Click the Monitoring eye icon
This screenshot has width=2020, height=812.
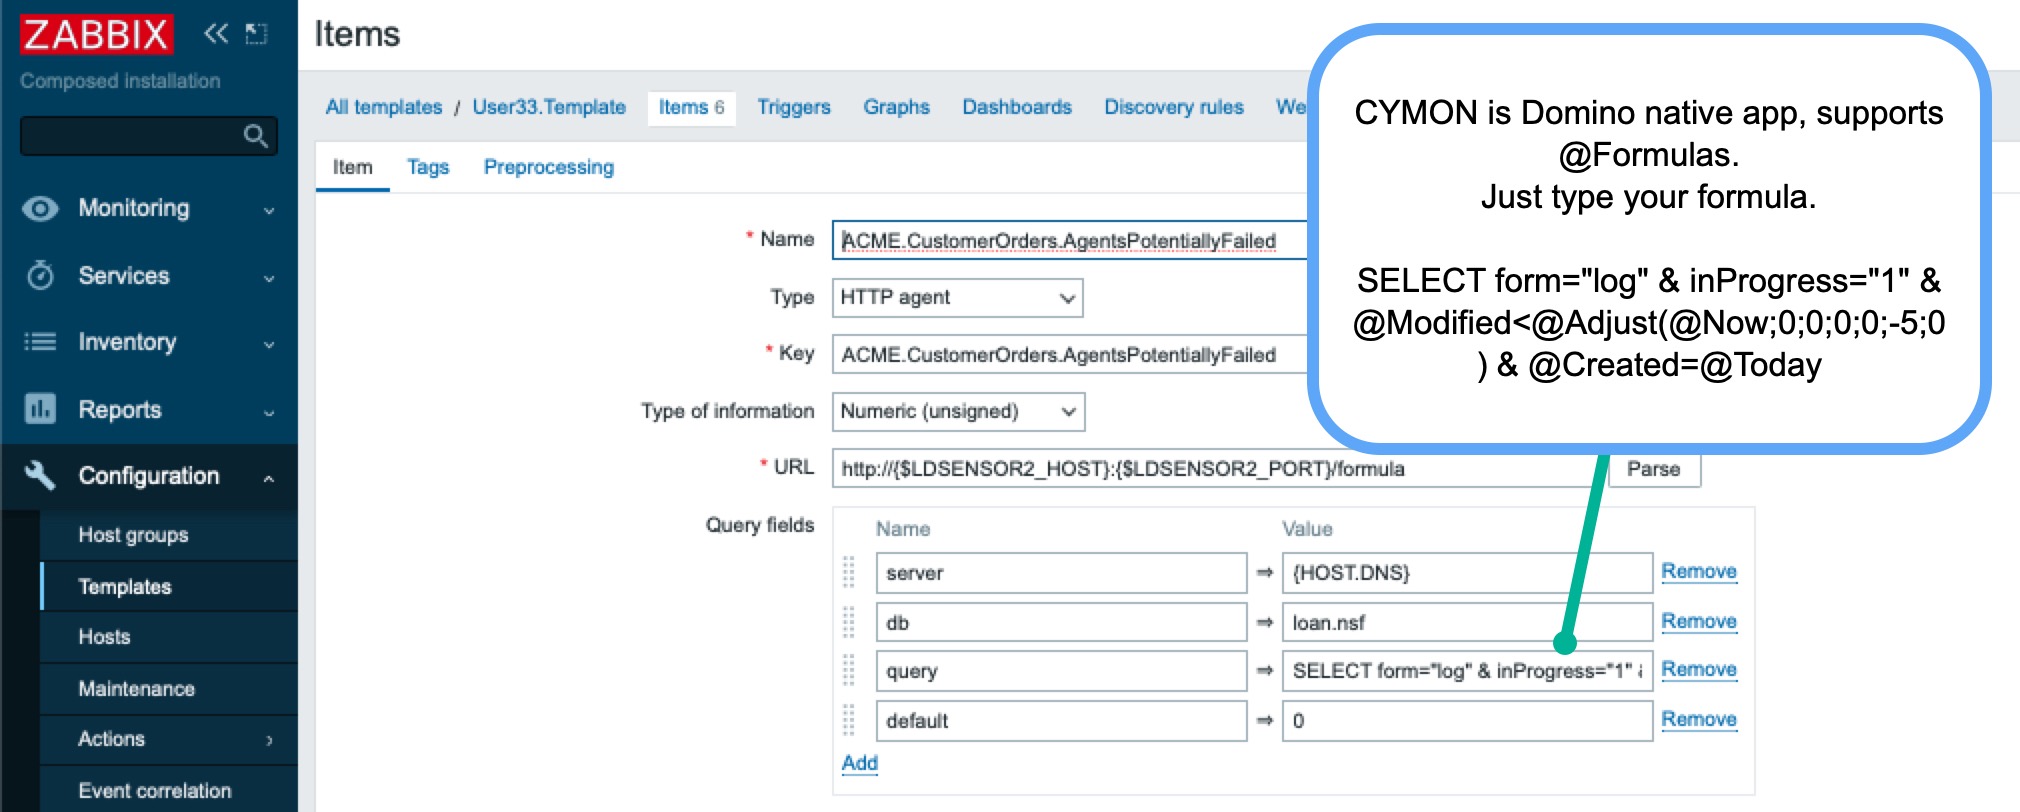point(40,208)
